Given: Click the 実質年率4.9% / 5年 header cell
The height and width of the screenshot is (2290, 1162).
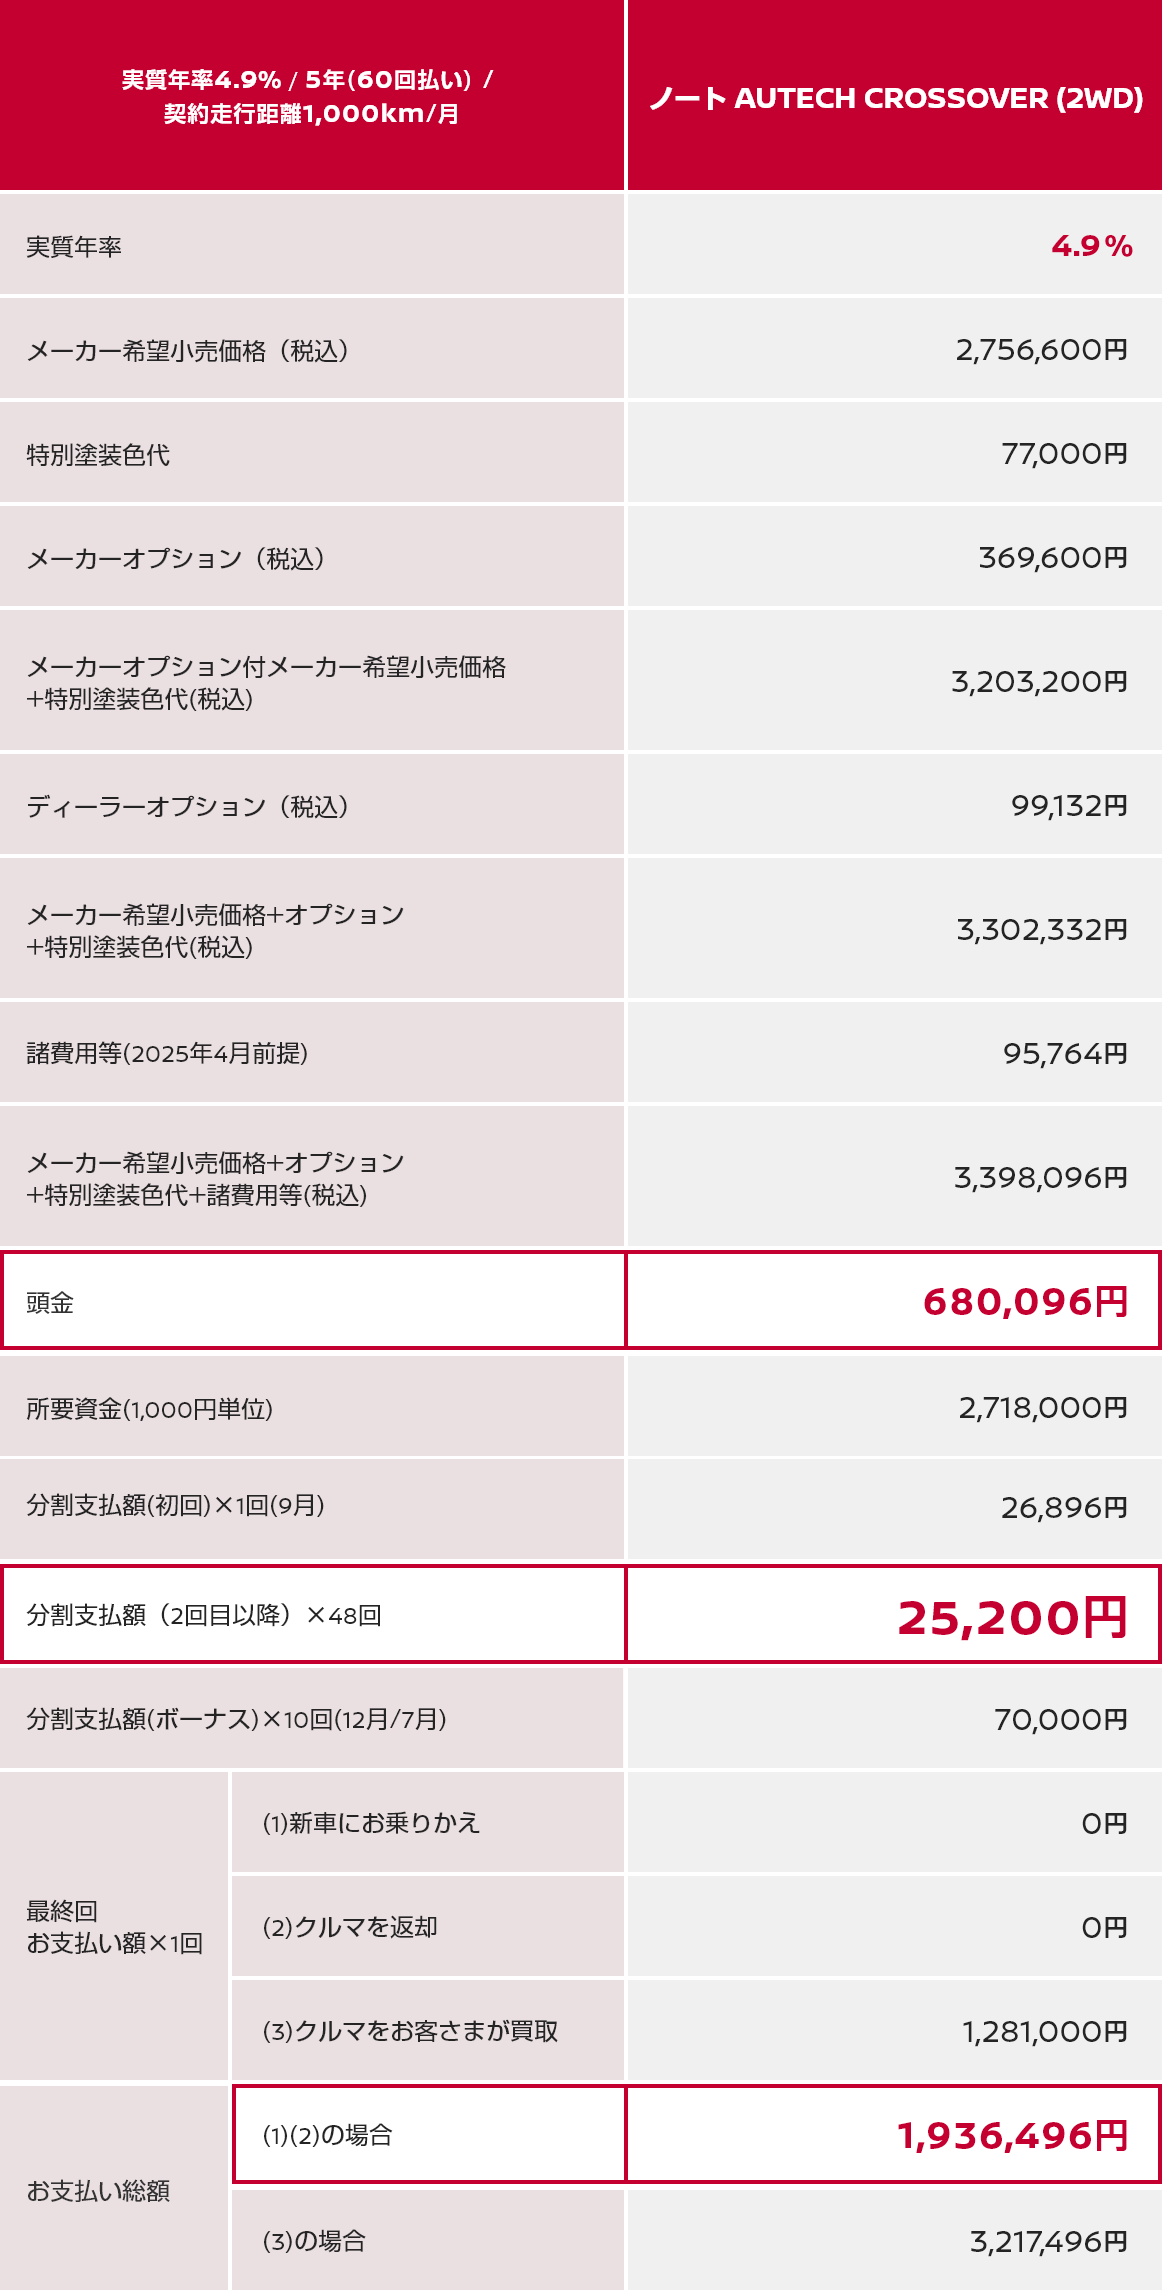Looking at the screenshot, I should pyautogui.click(x=310, y=96).
